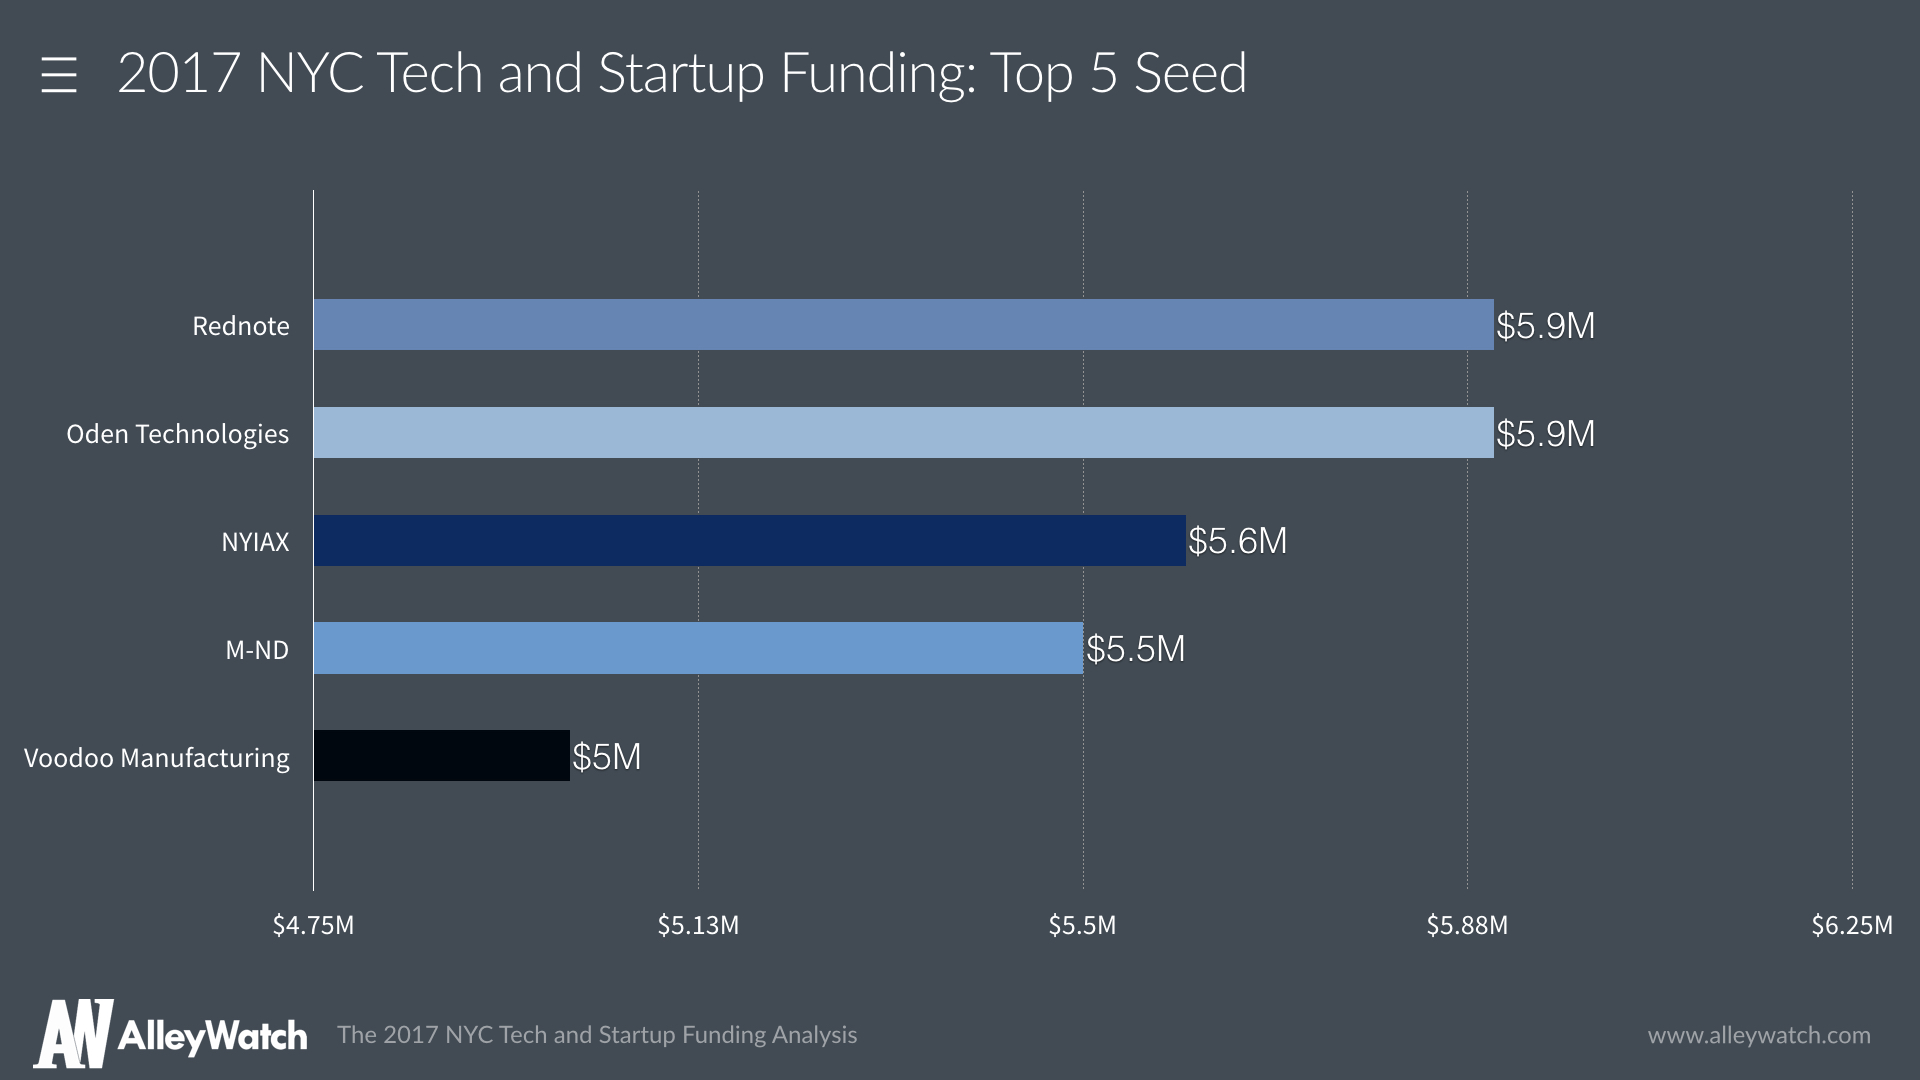Click the $5.5M value label on M-ND bar
The height and width of the screenshot is (1080, 1920).
coord(1135,649)
